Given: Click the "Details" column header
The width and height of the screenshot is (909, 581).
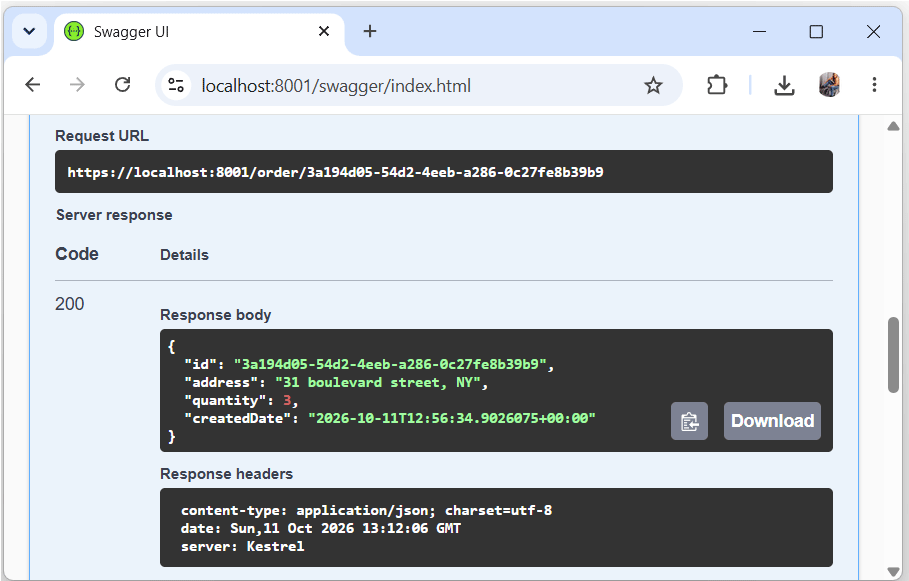Looking at the screenshot, I should (x=184, y=255).
